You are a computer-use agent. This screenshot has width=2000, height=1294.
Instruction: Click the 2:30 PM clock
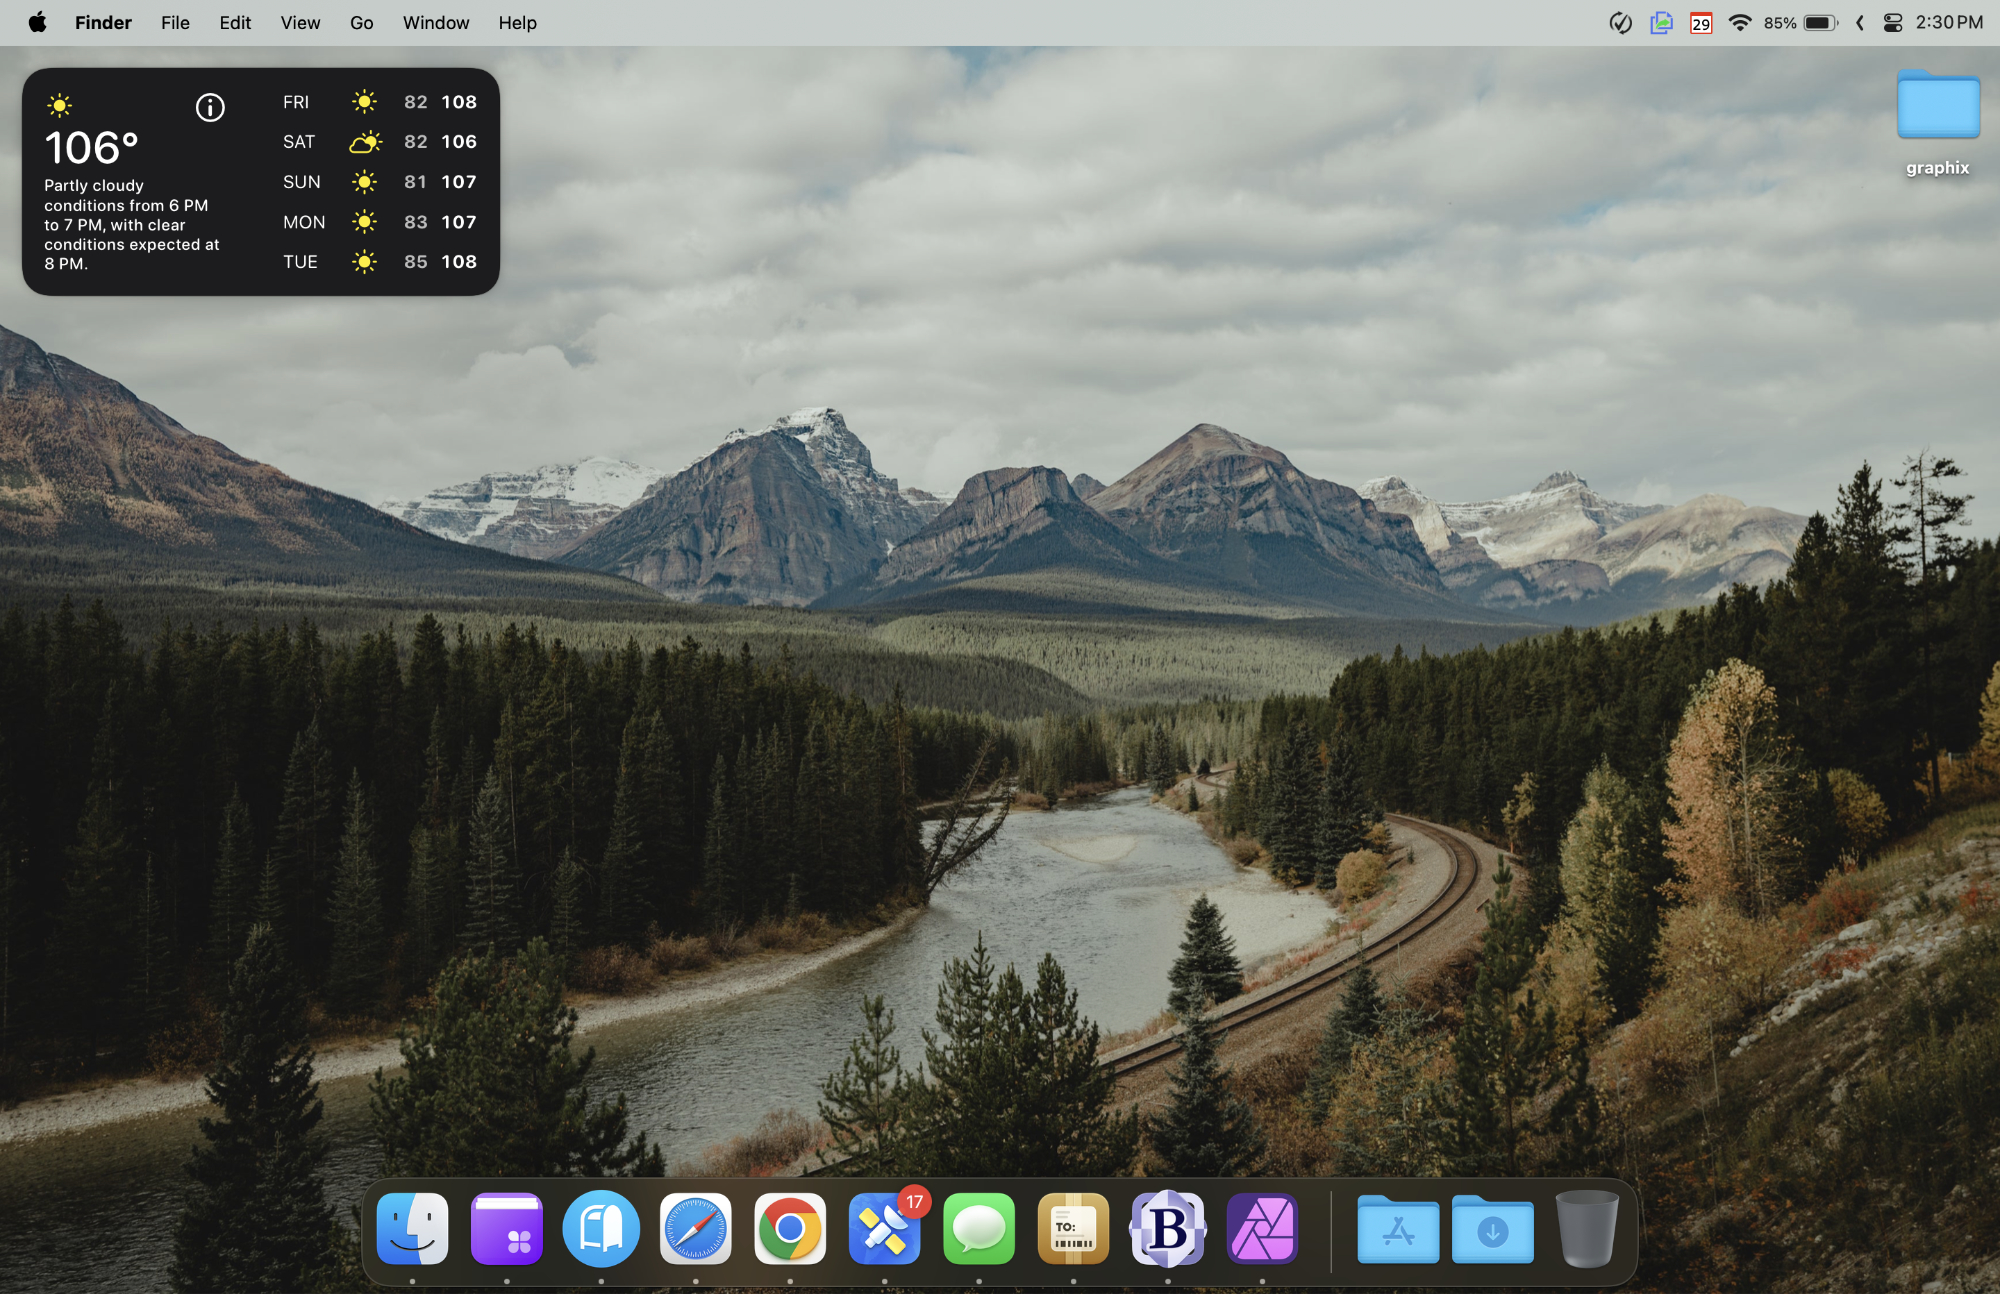coord(1948,23)
